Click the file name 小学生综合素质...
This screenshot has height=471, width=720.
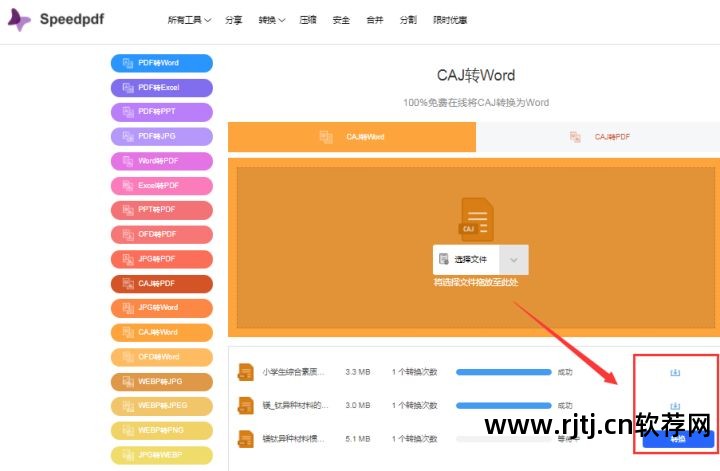pyautogui.click(x=293, y=372)
